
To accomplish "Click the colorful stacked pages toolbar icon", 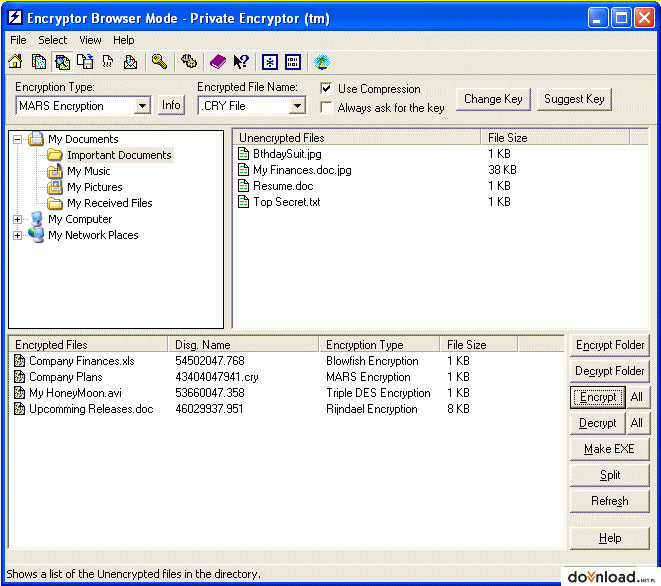I will pos(39,62).
